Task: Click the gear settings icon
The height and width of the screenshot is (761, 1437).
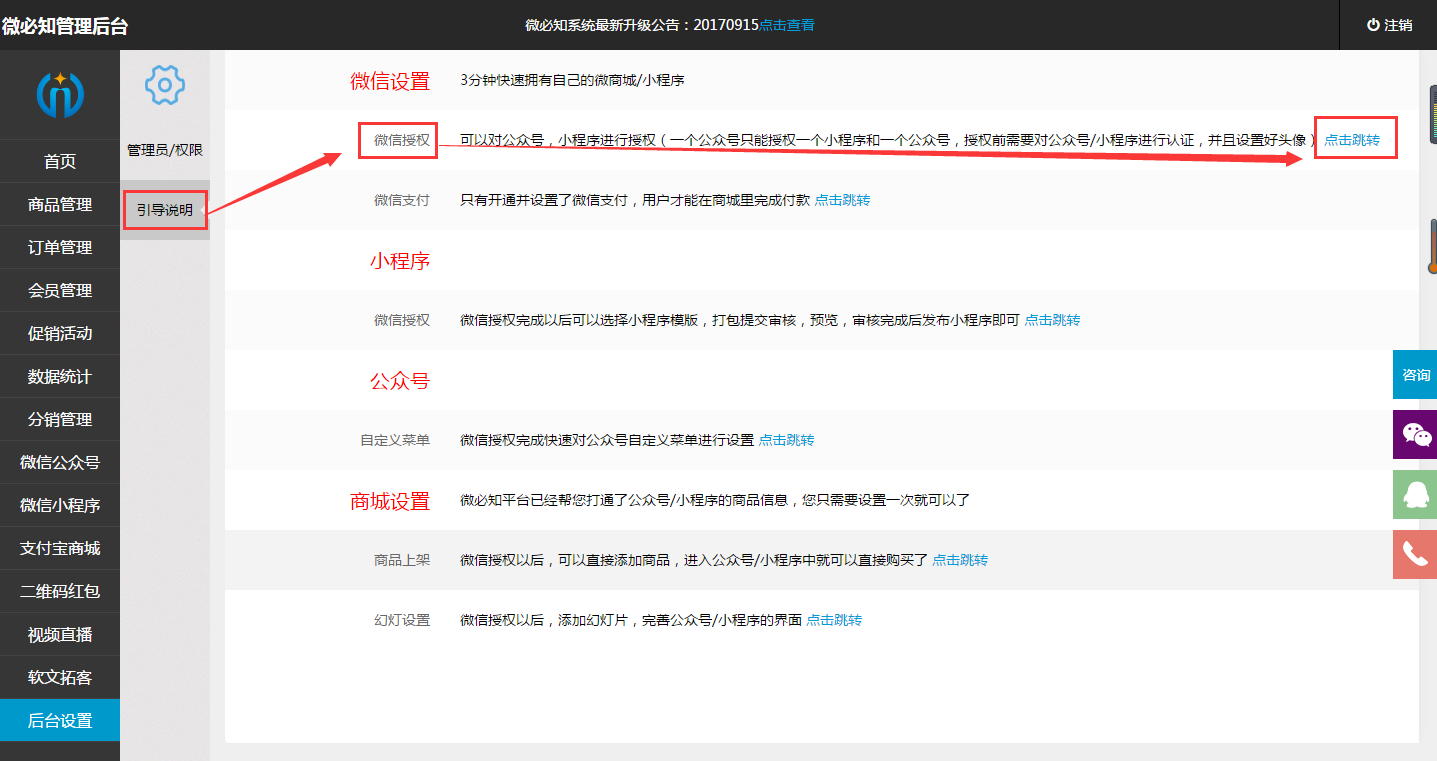Action: (x=165, y=85)
